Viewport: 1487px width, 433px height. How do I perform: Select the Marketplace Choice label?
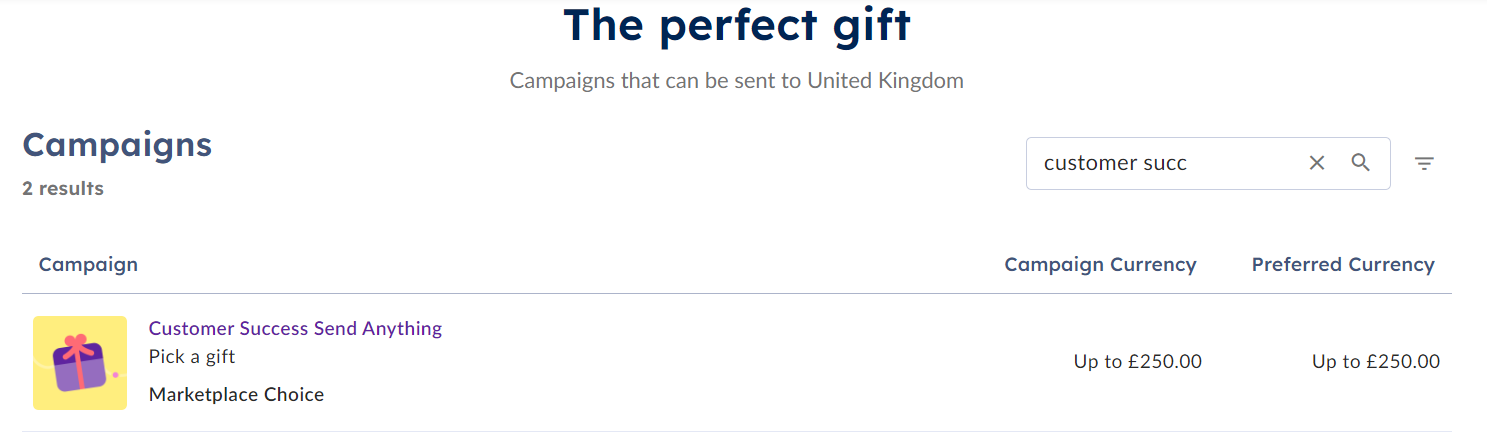click(236, 394)
